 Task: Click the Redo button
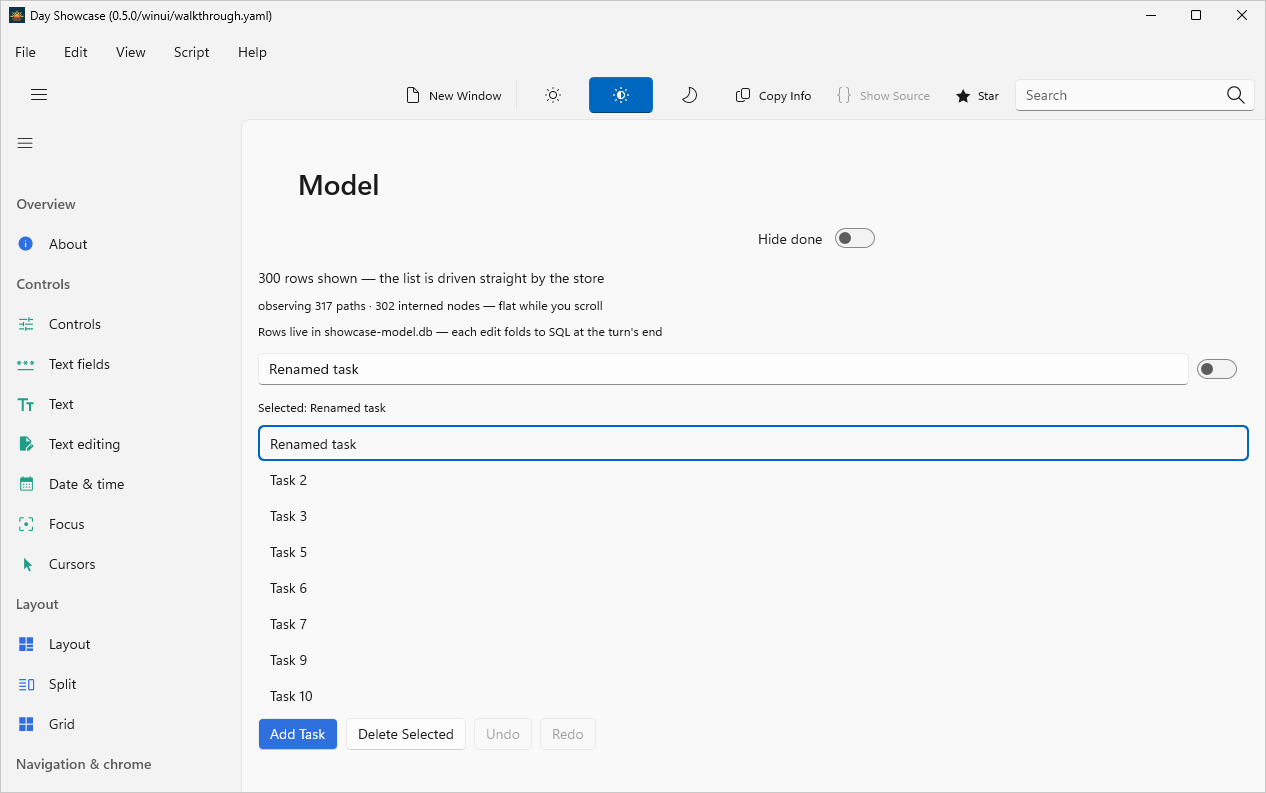[568, 734]
